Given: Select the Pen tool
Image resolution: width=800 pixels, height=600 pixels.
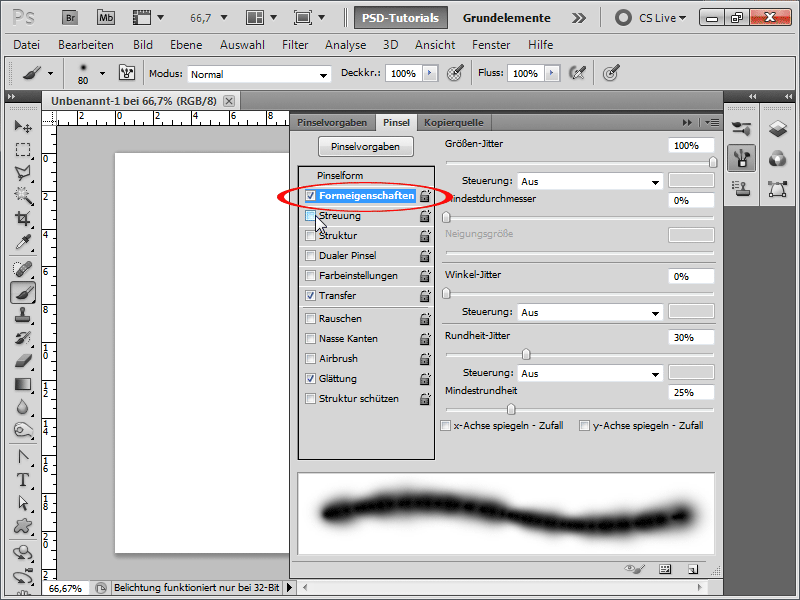Looking at the screenshot, I should click(x=23, y=457).
